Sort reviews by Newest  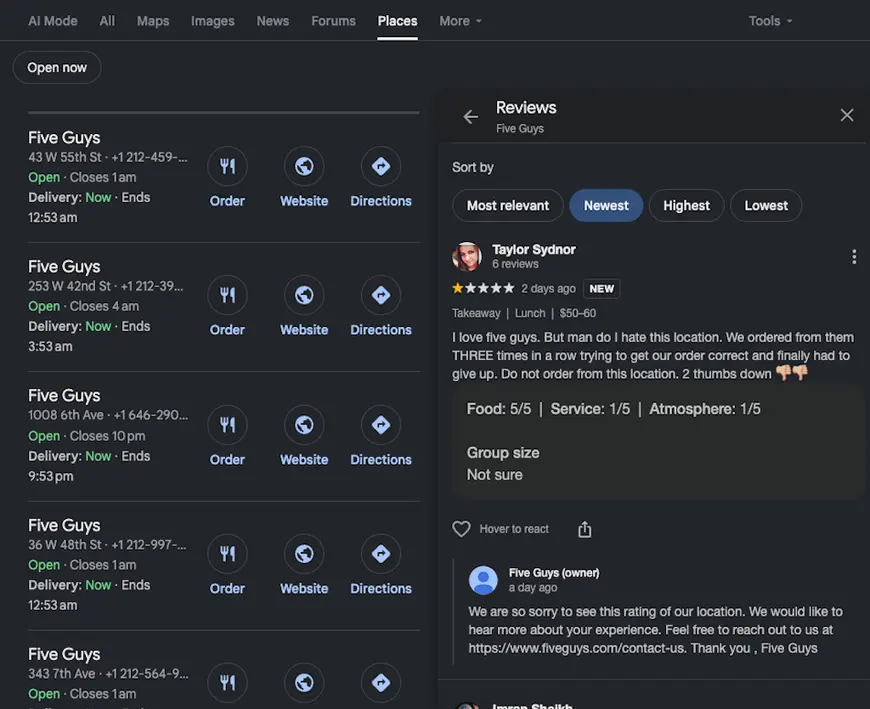point(606,205)
